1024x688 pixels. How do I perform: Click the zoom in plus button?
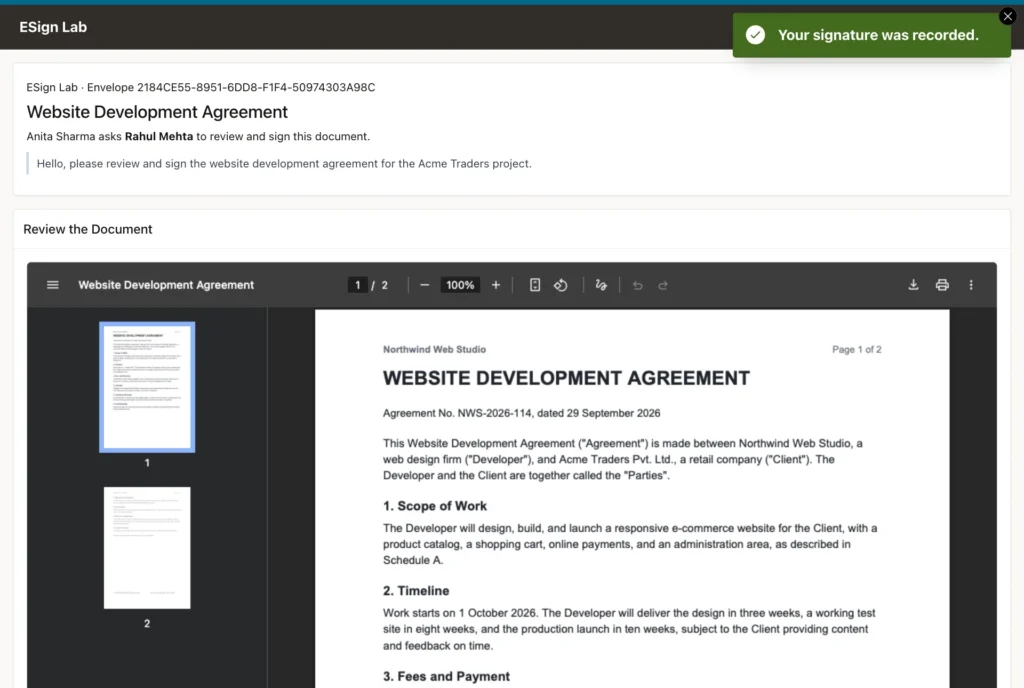496,285
